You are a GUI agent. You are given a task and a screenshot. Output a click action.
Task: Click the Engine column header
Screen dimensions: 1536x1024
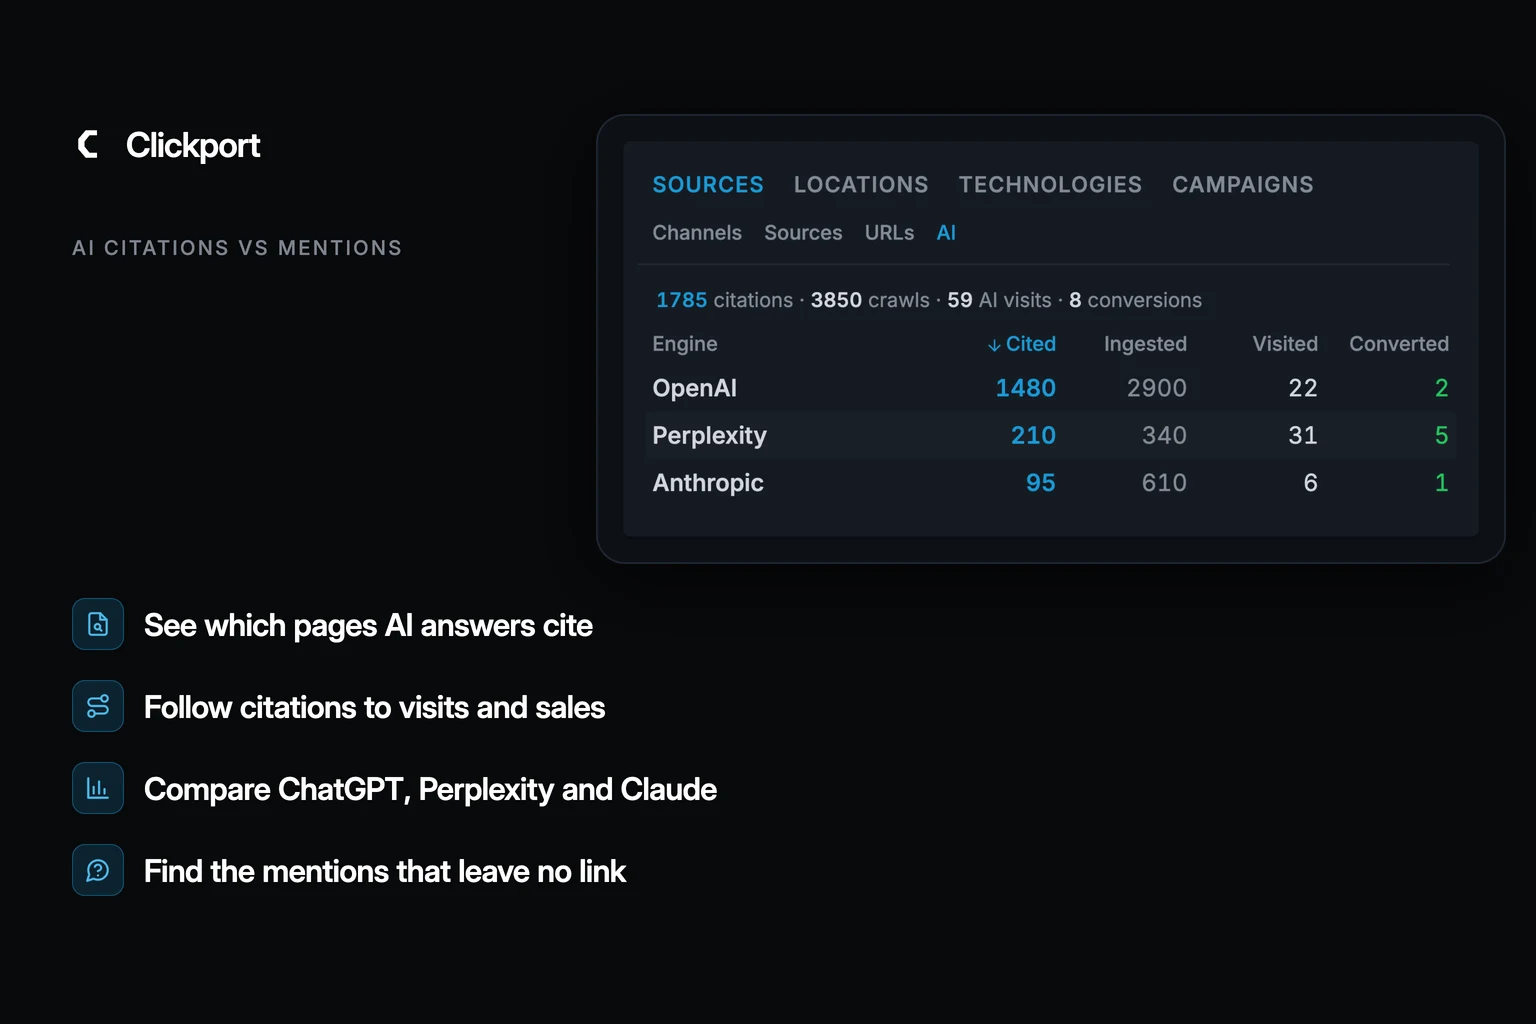pos(685,344)
